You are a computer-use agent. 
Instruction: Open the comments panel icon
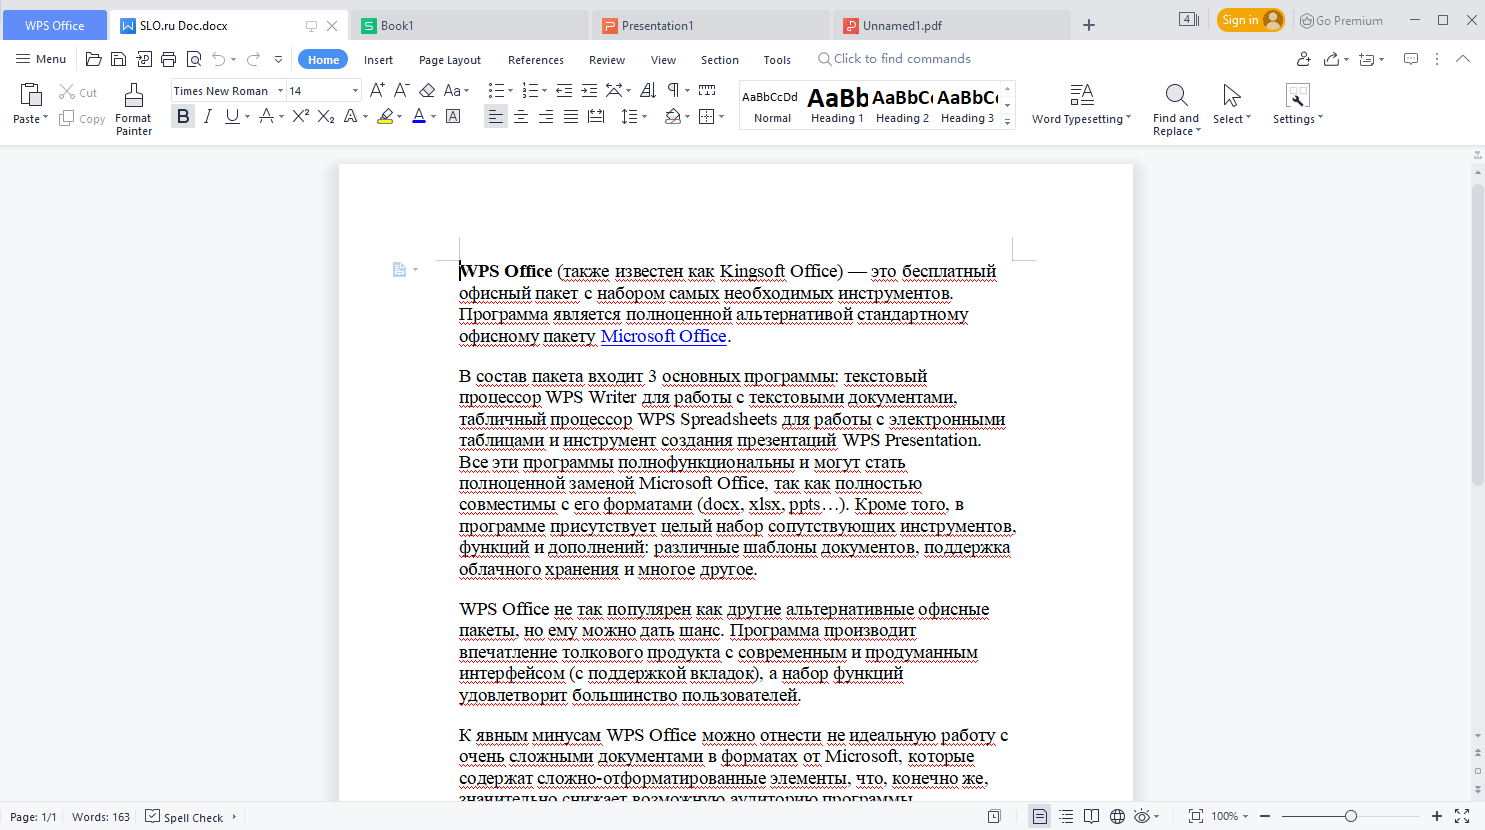coord(1411,59)
